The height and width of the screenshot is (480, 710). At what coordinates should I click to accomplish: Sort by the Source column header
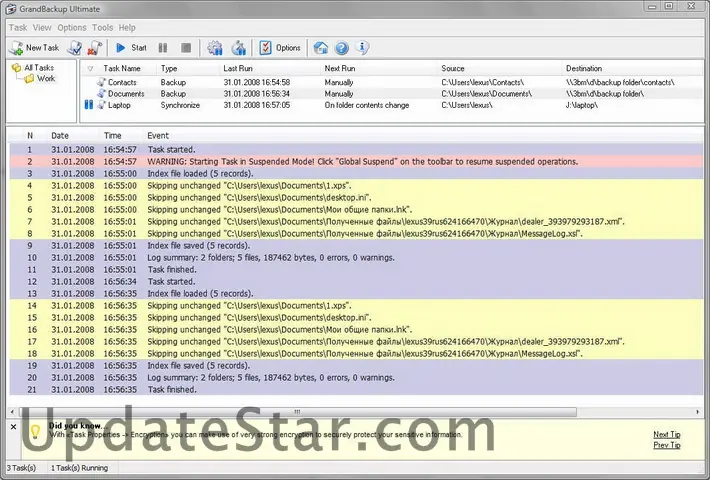tap(453, 68)
